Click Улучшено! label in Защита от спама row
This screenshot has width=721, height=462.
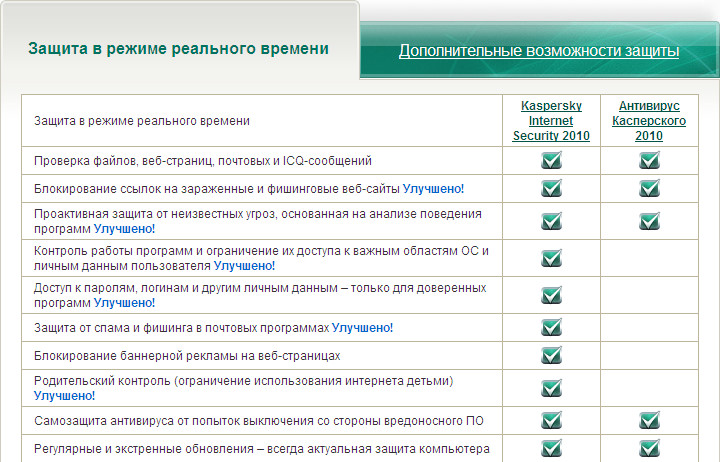pyautogui.click(x=362, y=328)
